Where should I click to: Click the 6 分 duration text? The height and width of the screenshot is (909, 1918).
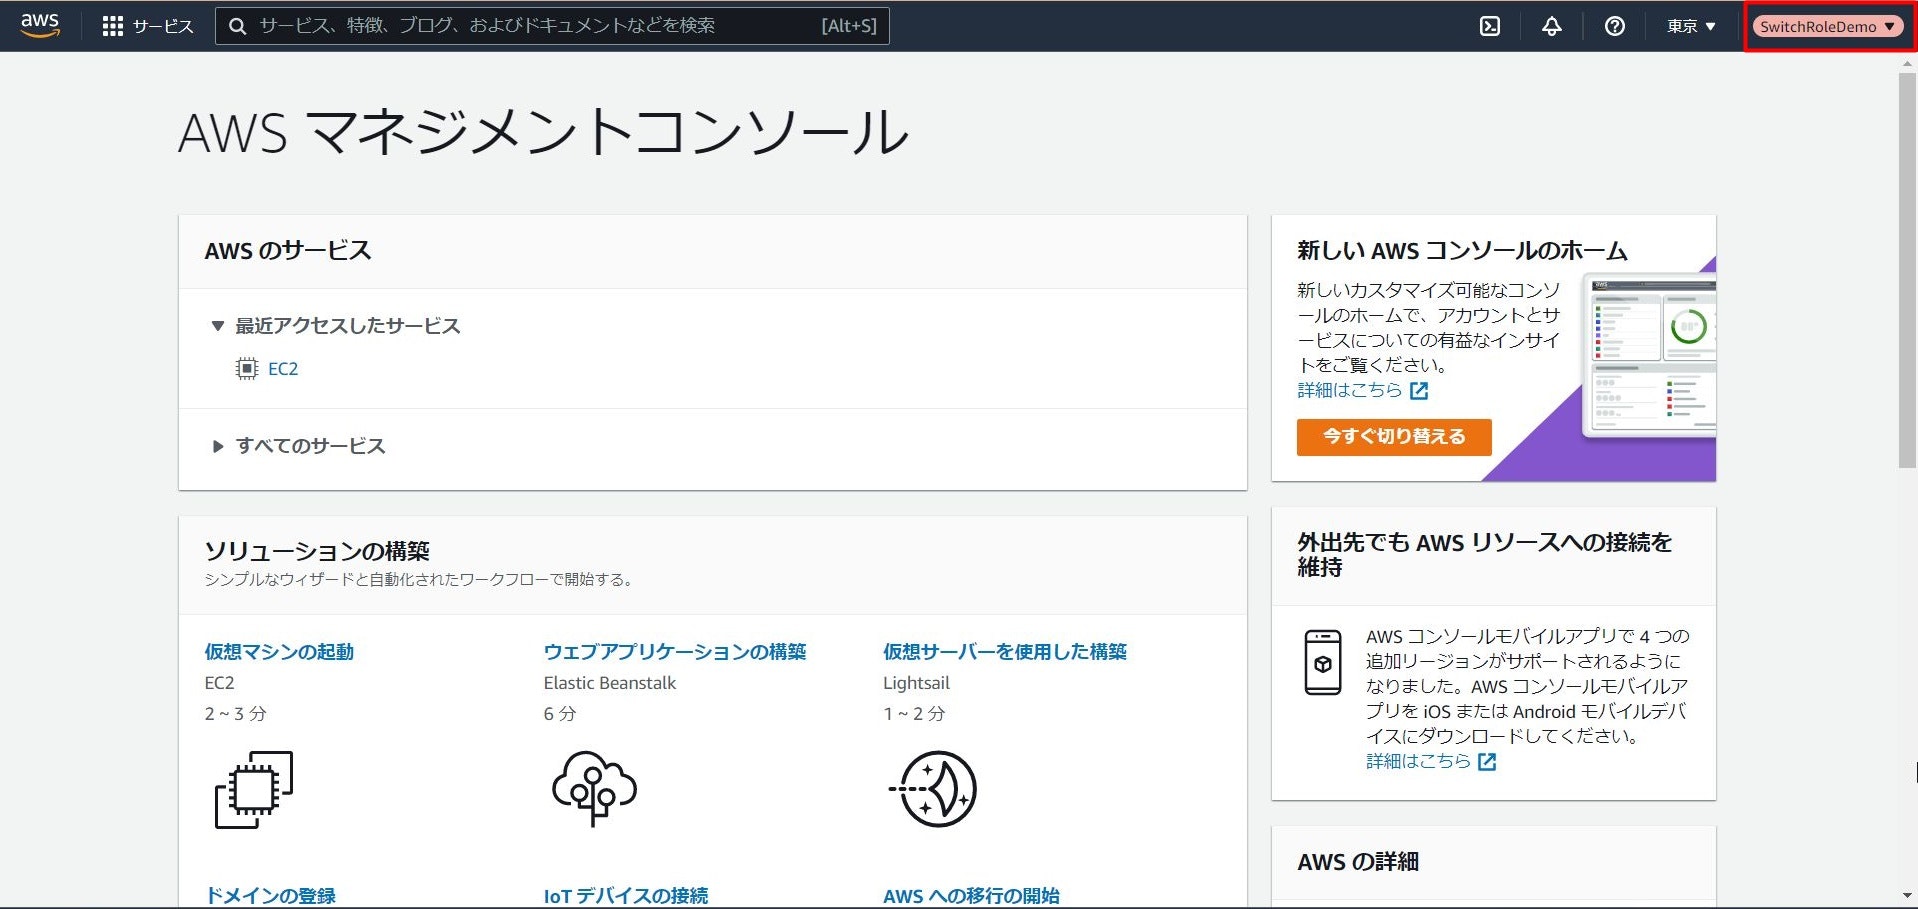560,714
